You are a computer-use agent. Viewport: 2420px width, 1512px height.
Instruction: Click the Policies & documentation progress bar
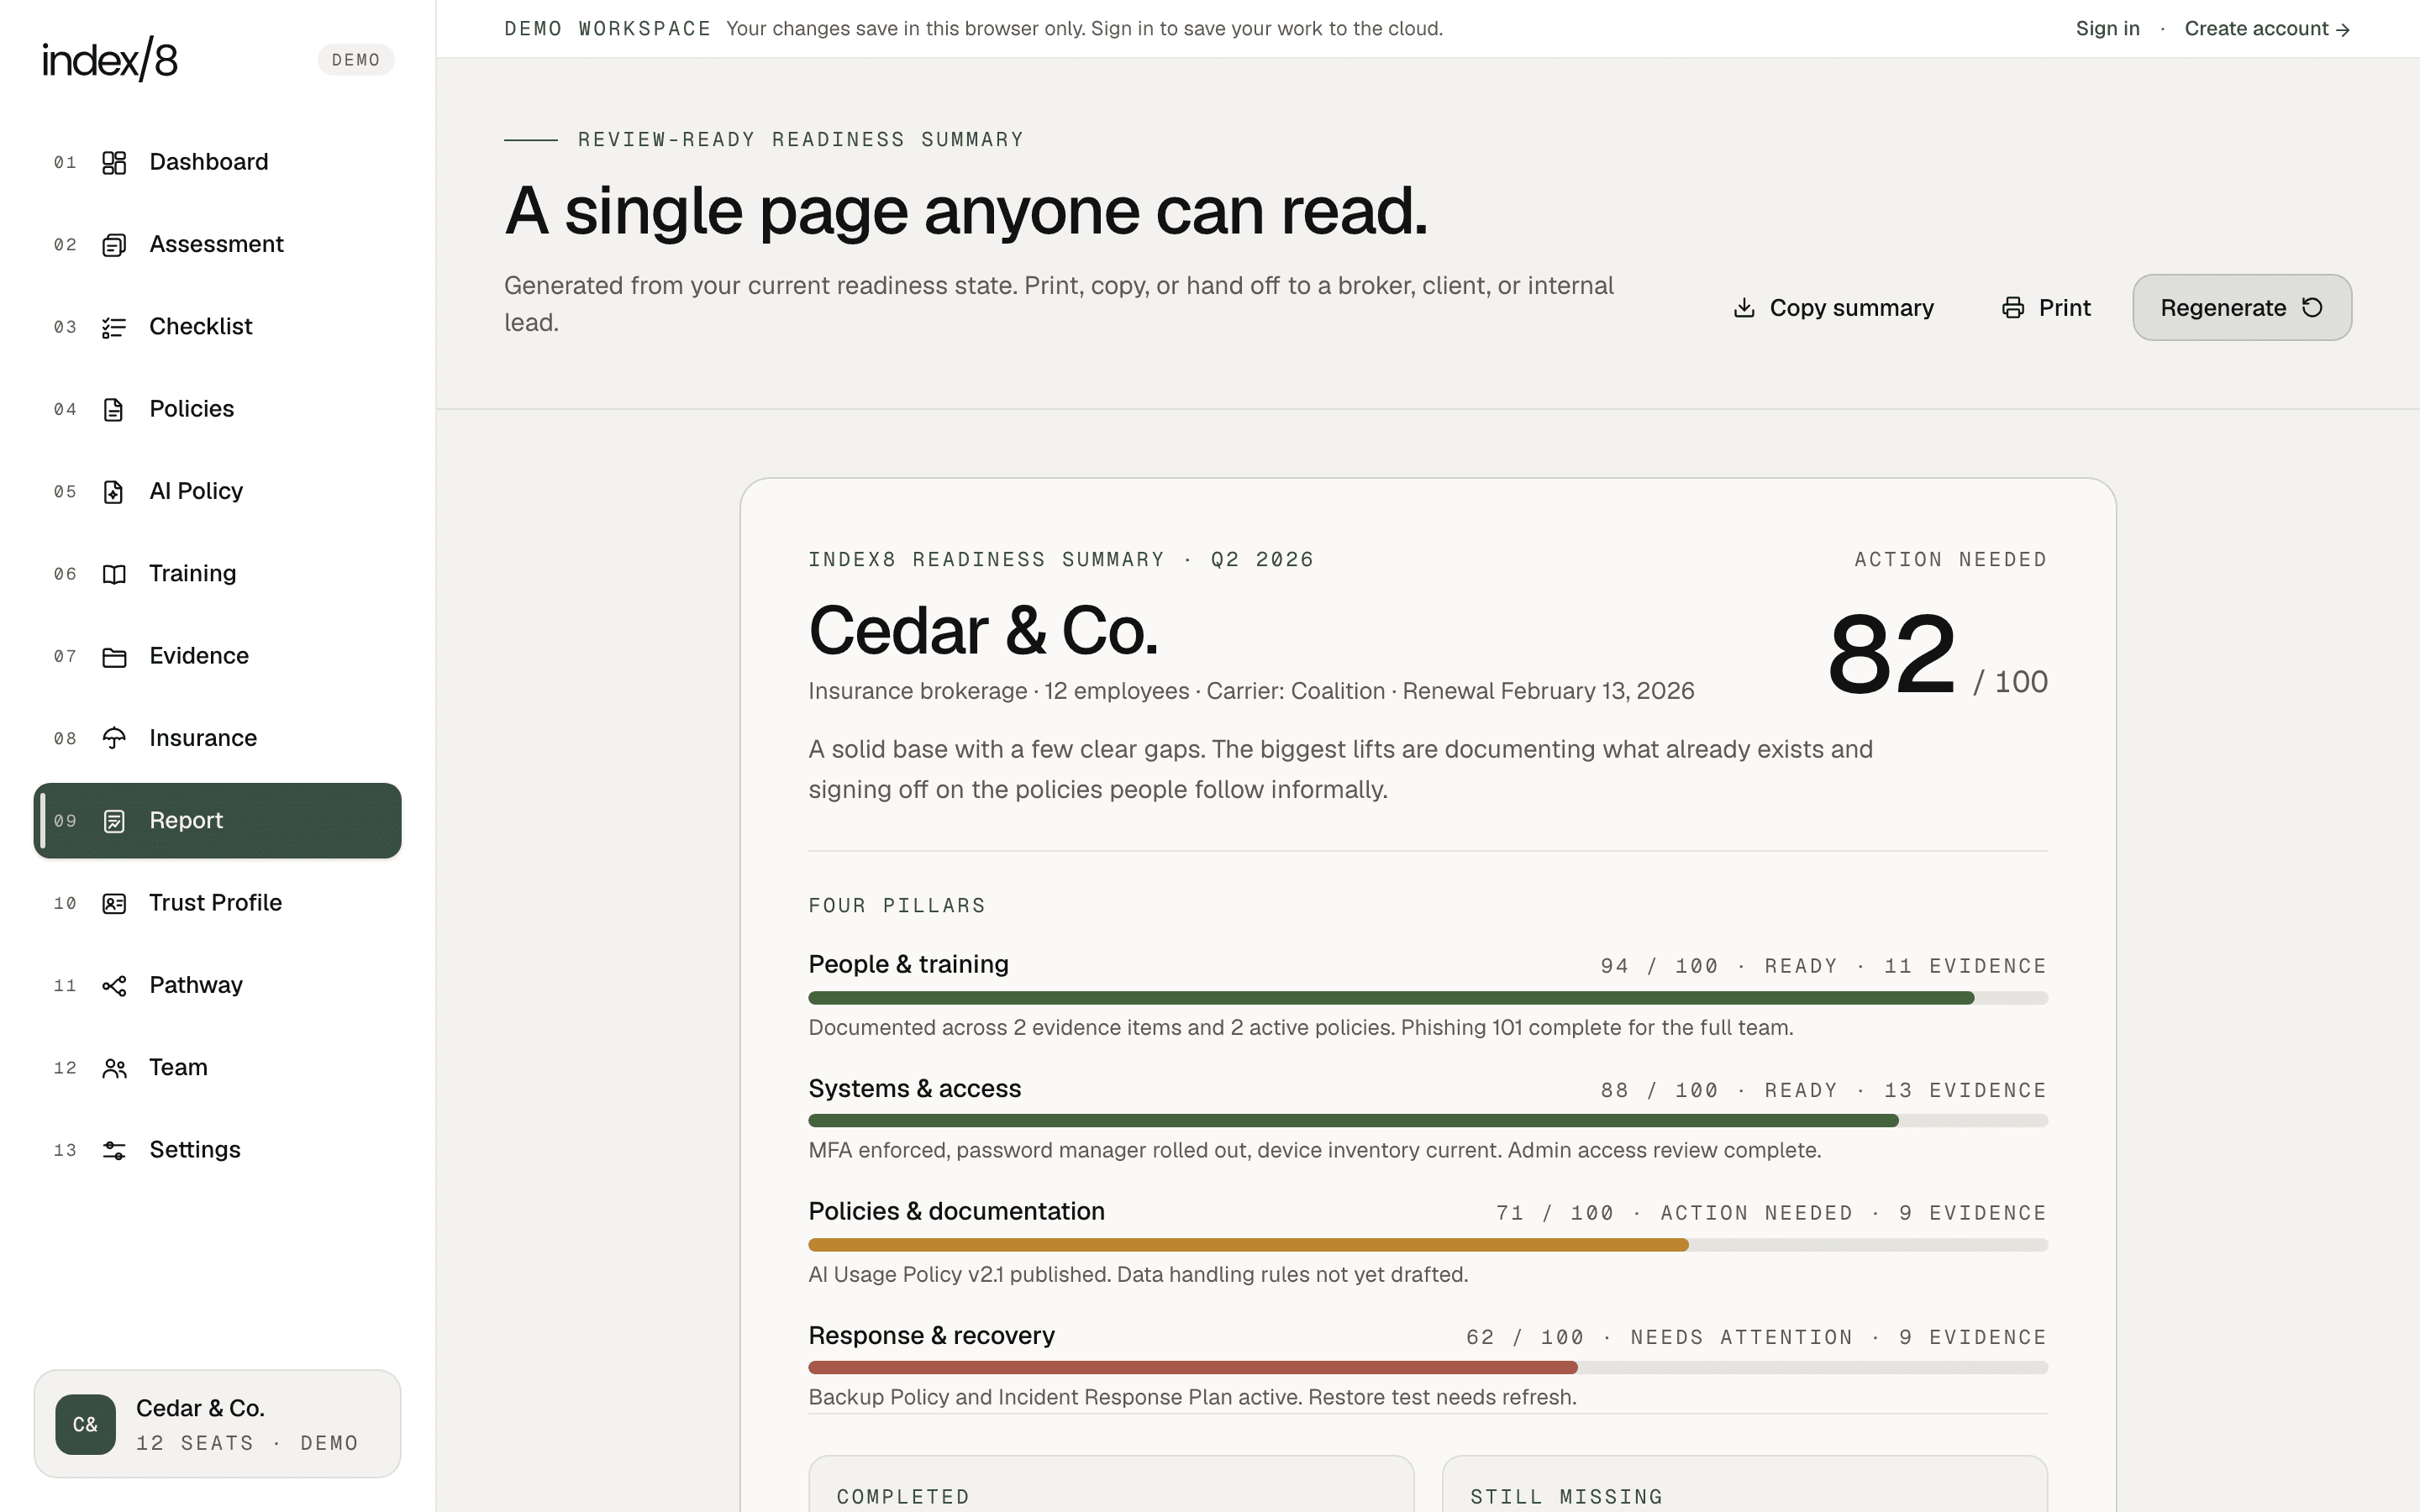pyautogui.click(x=1428, y=1245)
